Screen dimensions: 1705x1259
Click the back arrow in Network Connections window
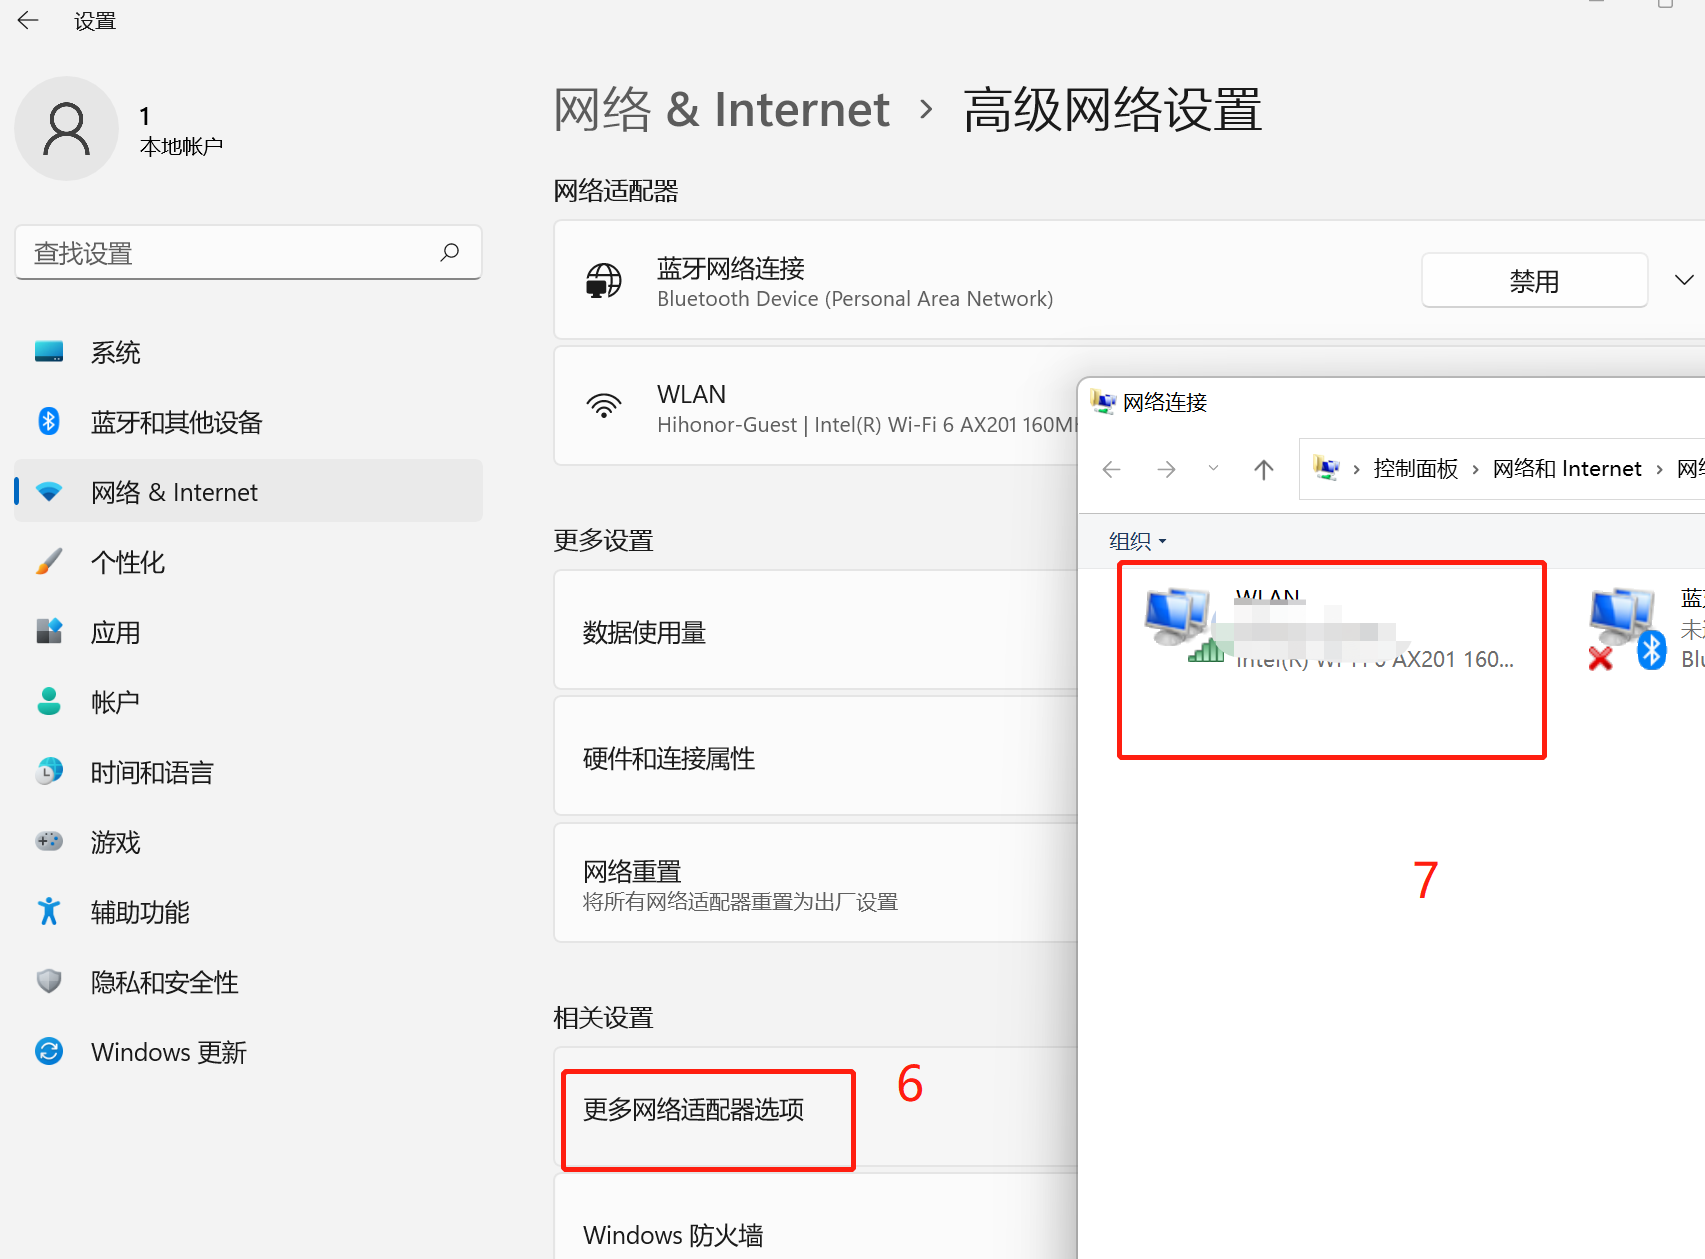(1111, 469)
